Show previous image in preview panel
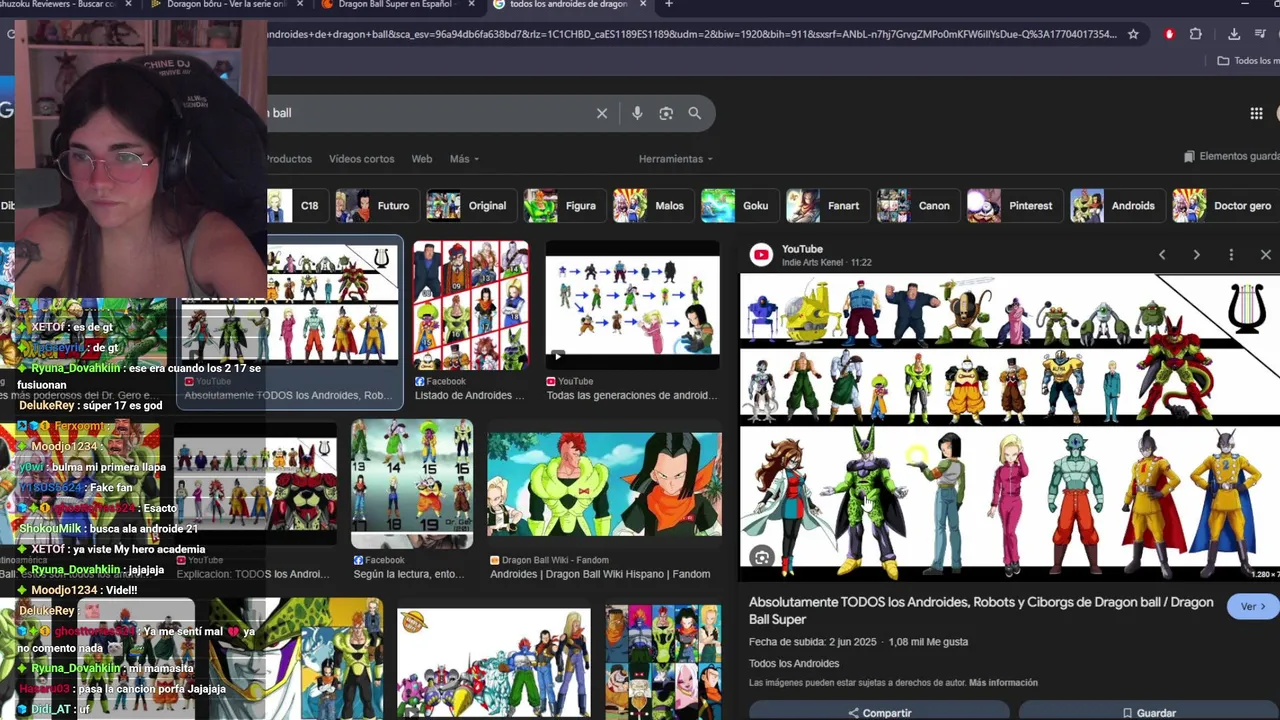Screen dimensions: 1280x720 point(1162,255)
